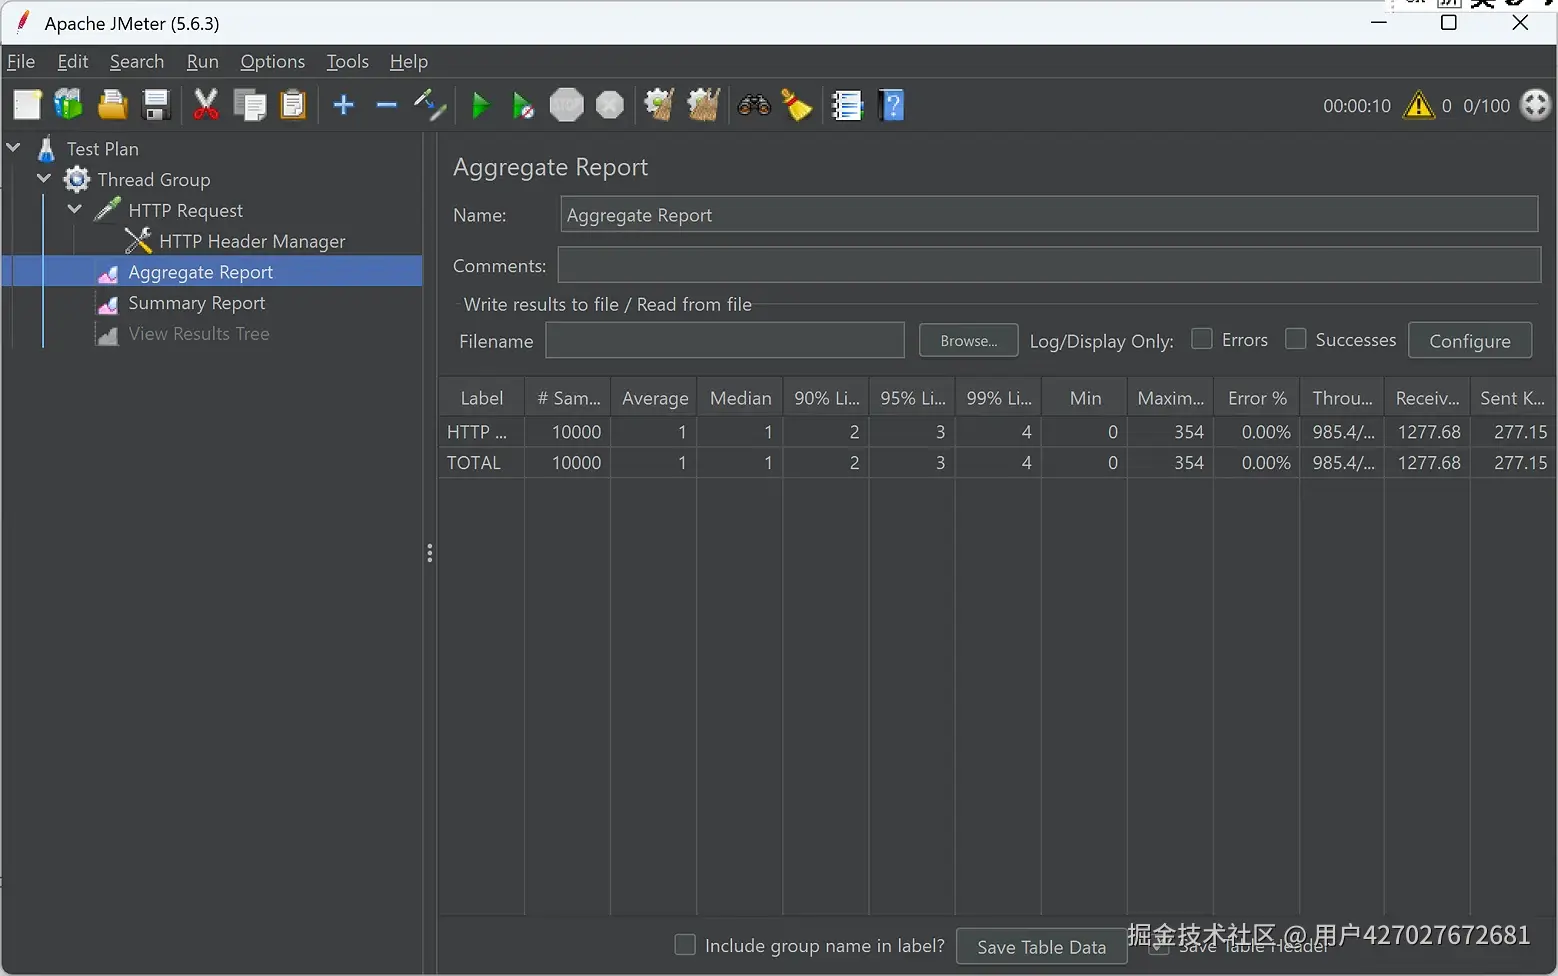The image size is (1558, 976).
Task: Click the Browse... button
Action: (x=968, y=341)
